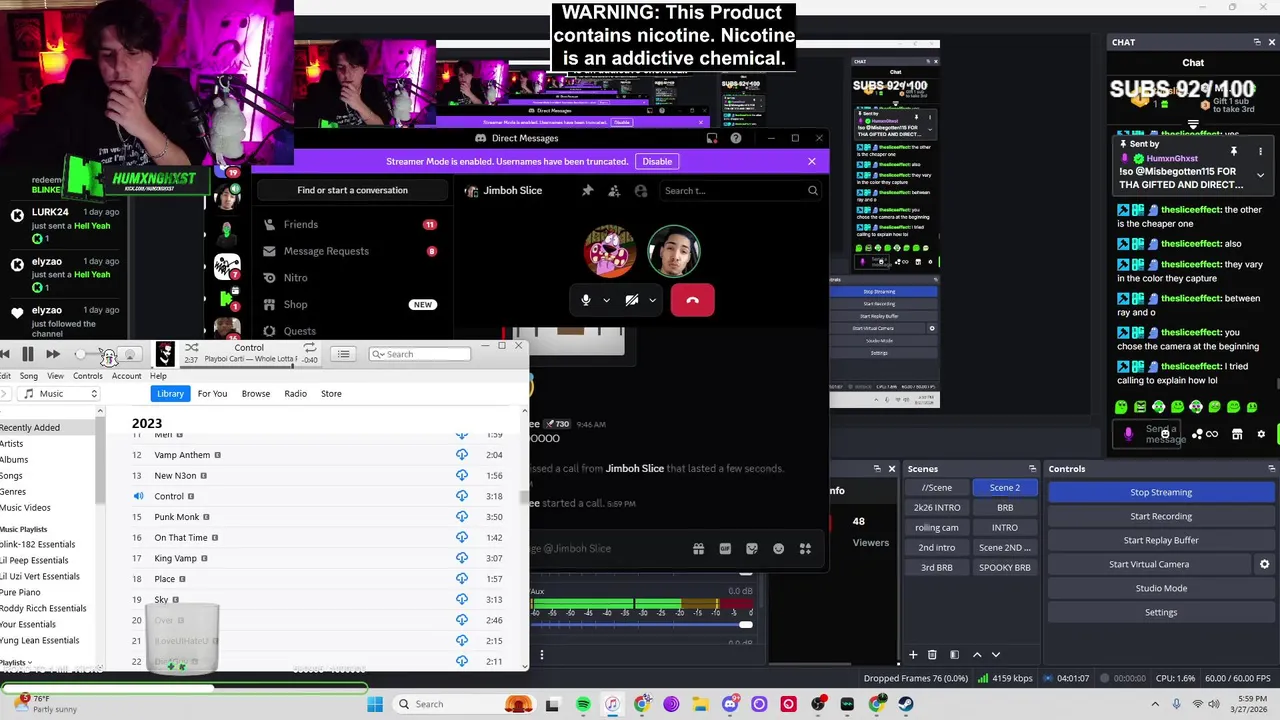Open the Discord gift icon in message bar
The image size is (1280, 720).
[x=698, y=548]
